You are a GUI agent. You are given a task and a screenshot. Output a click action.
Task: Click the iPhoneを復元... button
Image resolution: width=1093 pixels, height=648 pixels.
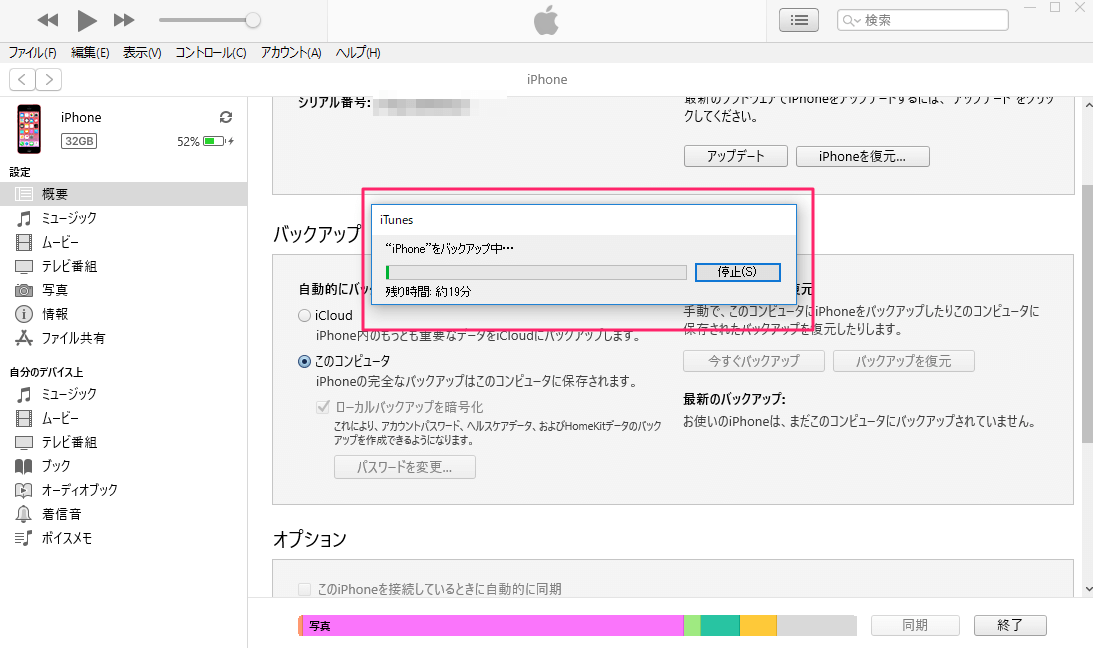(x=862, y=156)
